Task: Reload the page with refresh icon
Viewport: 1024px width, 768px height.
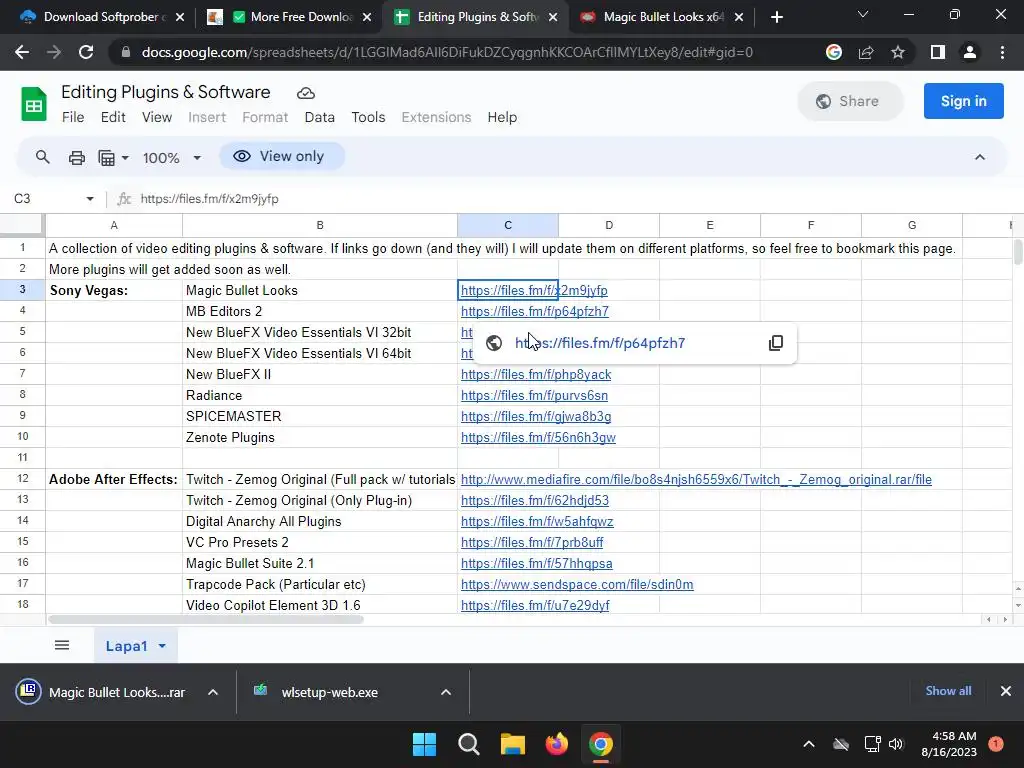Action: pos(86,52)
